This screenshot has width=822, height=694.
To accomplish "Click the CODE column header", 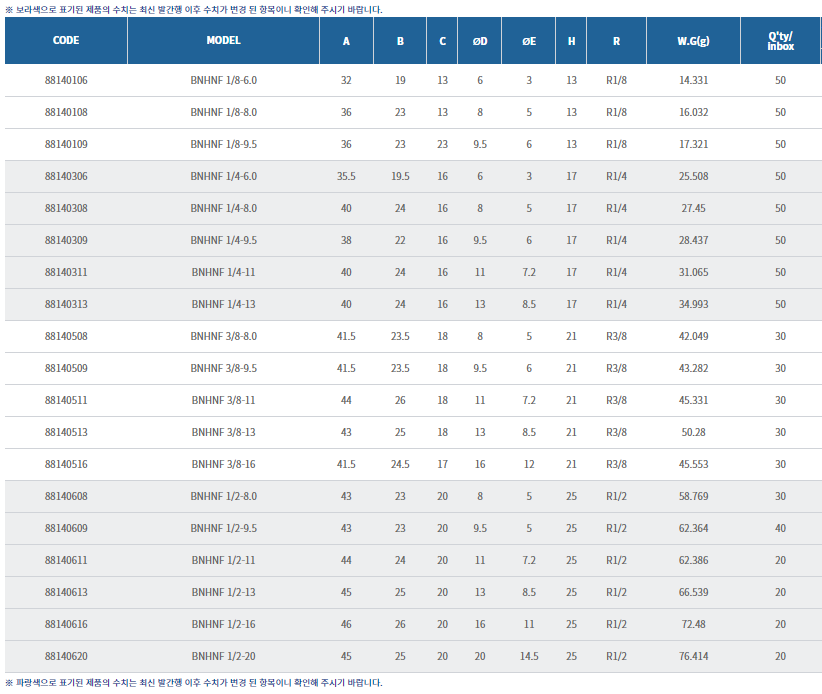I will [66, 42].
